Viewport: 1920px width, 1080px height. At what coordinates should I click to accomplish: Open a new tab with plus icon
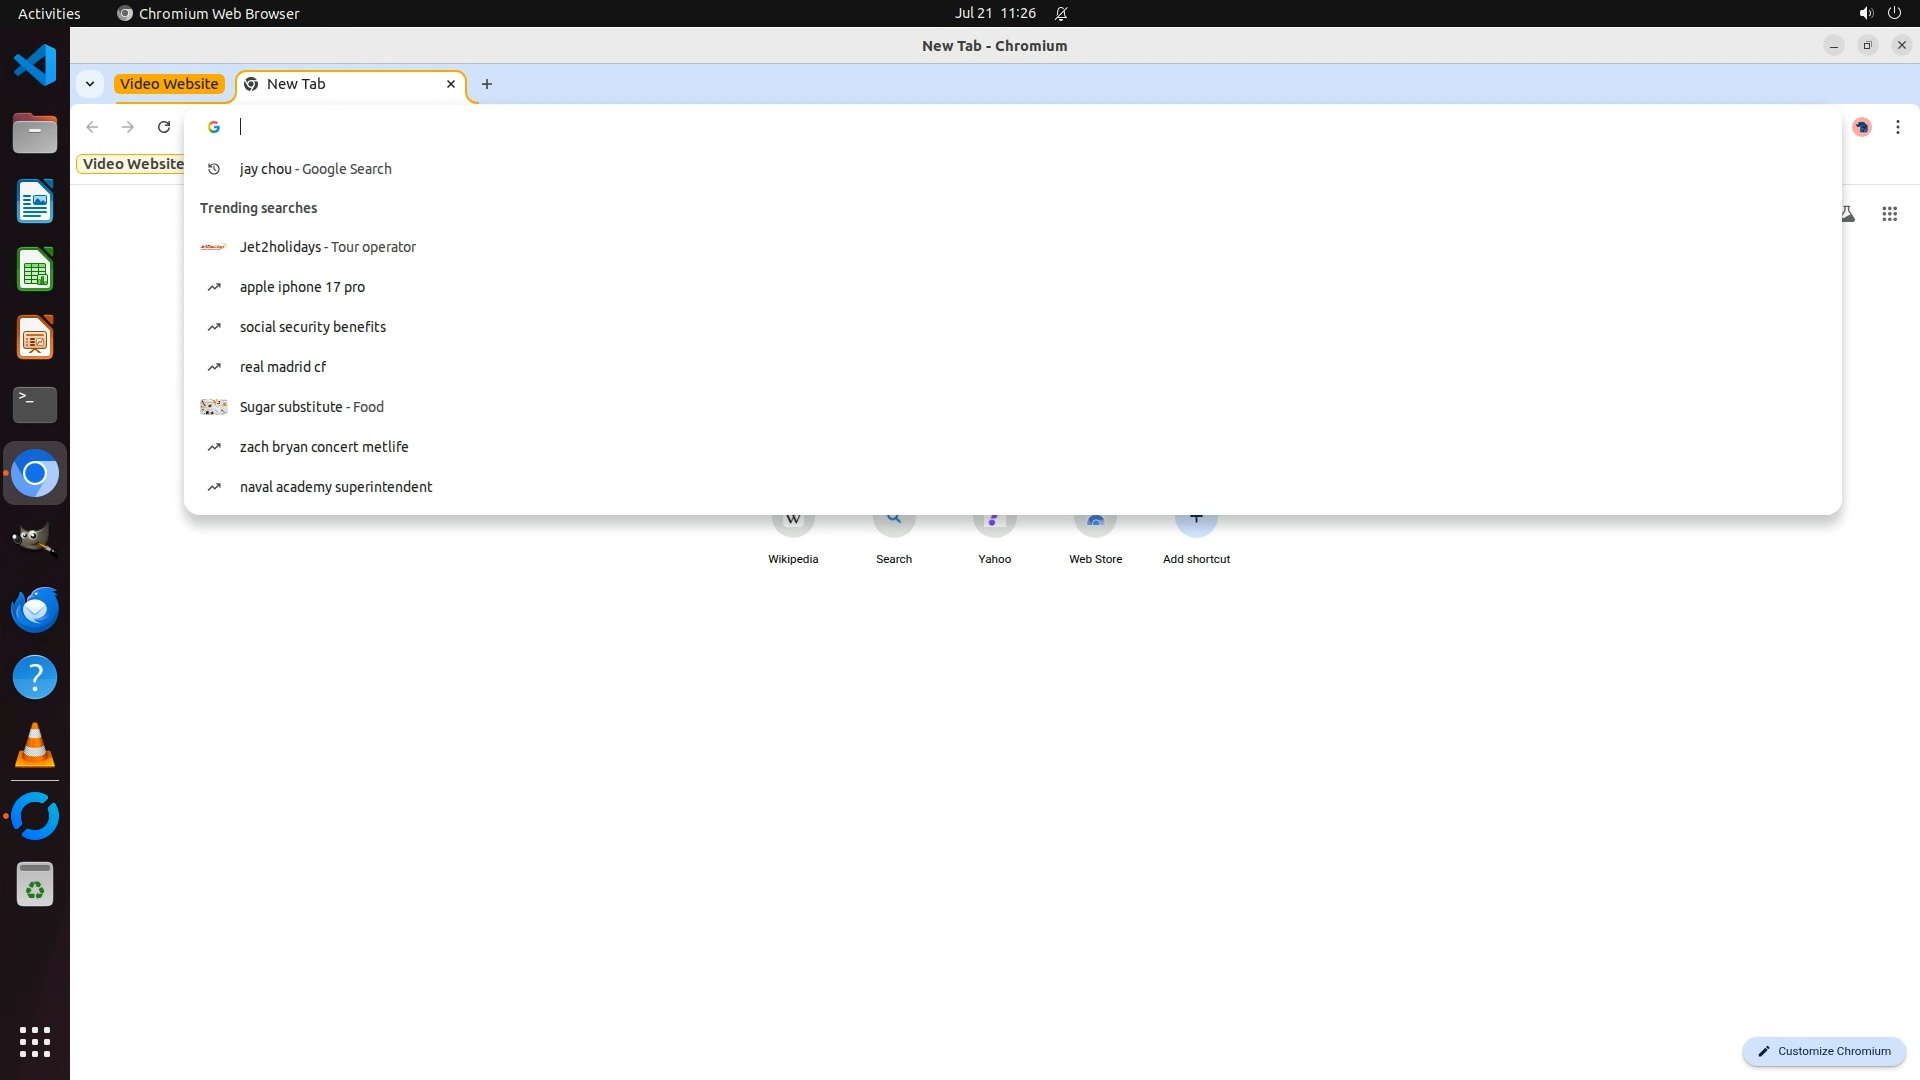487,84
